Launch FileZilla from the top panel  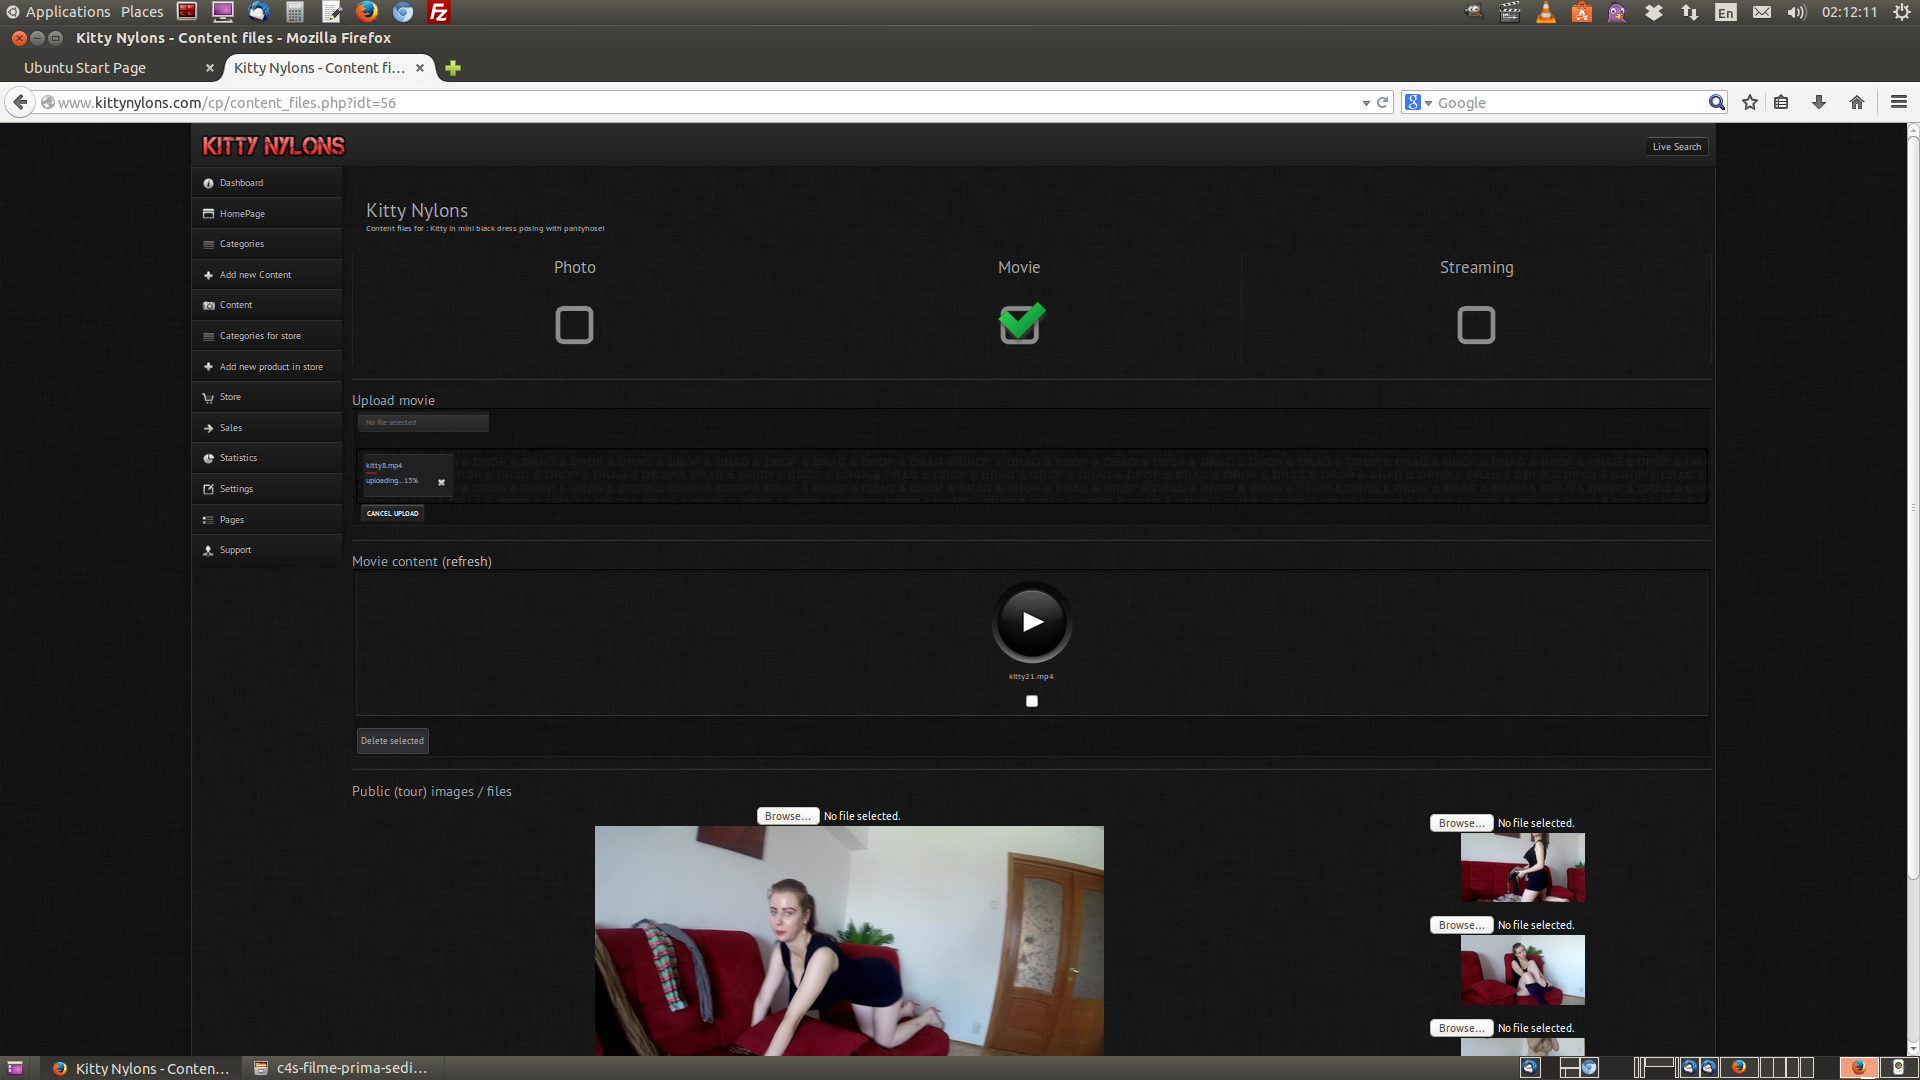coord(438,12)
